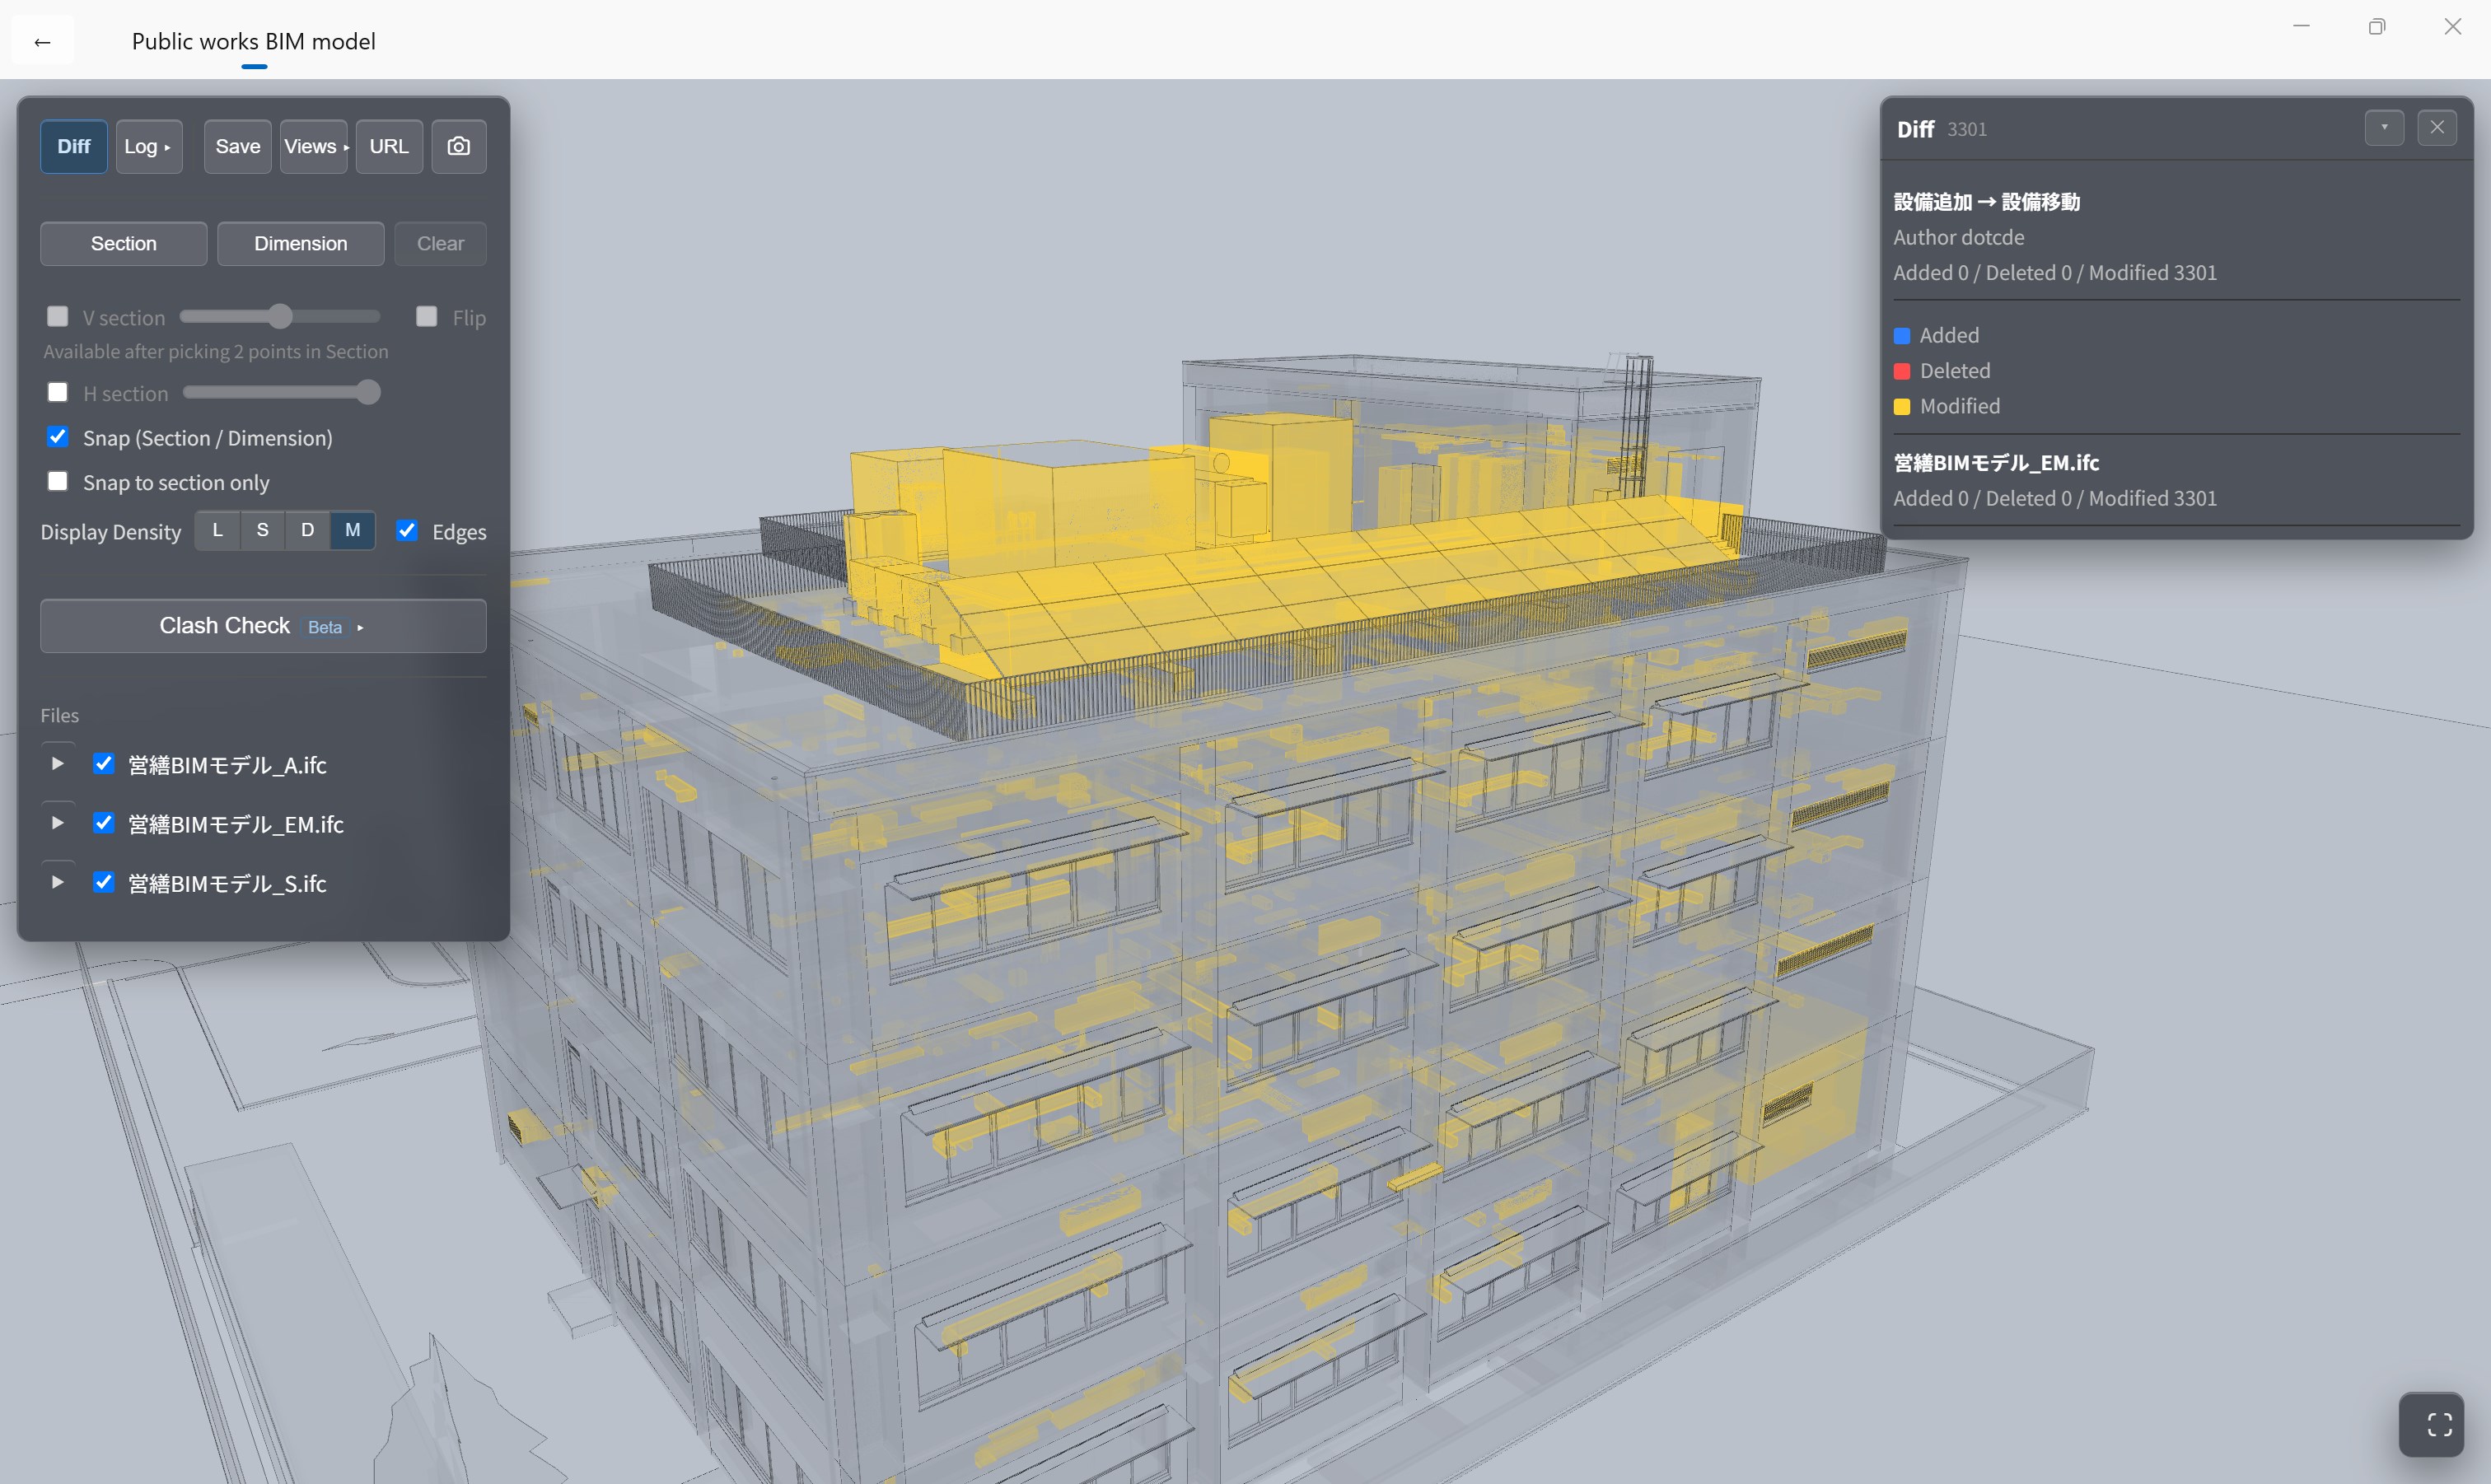Take a screenshot with the camera icon
The height and width of the screenshot is (1484, 2491).
click(459, 146)
